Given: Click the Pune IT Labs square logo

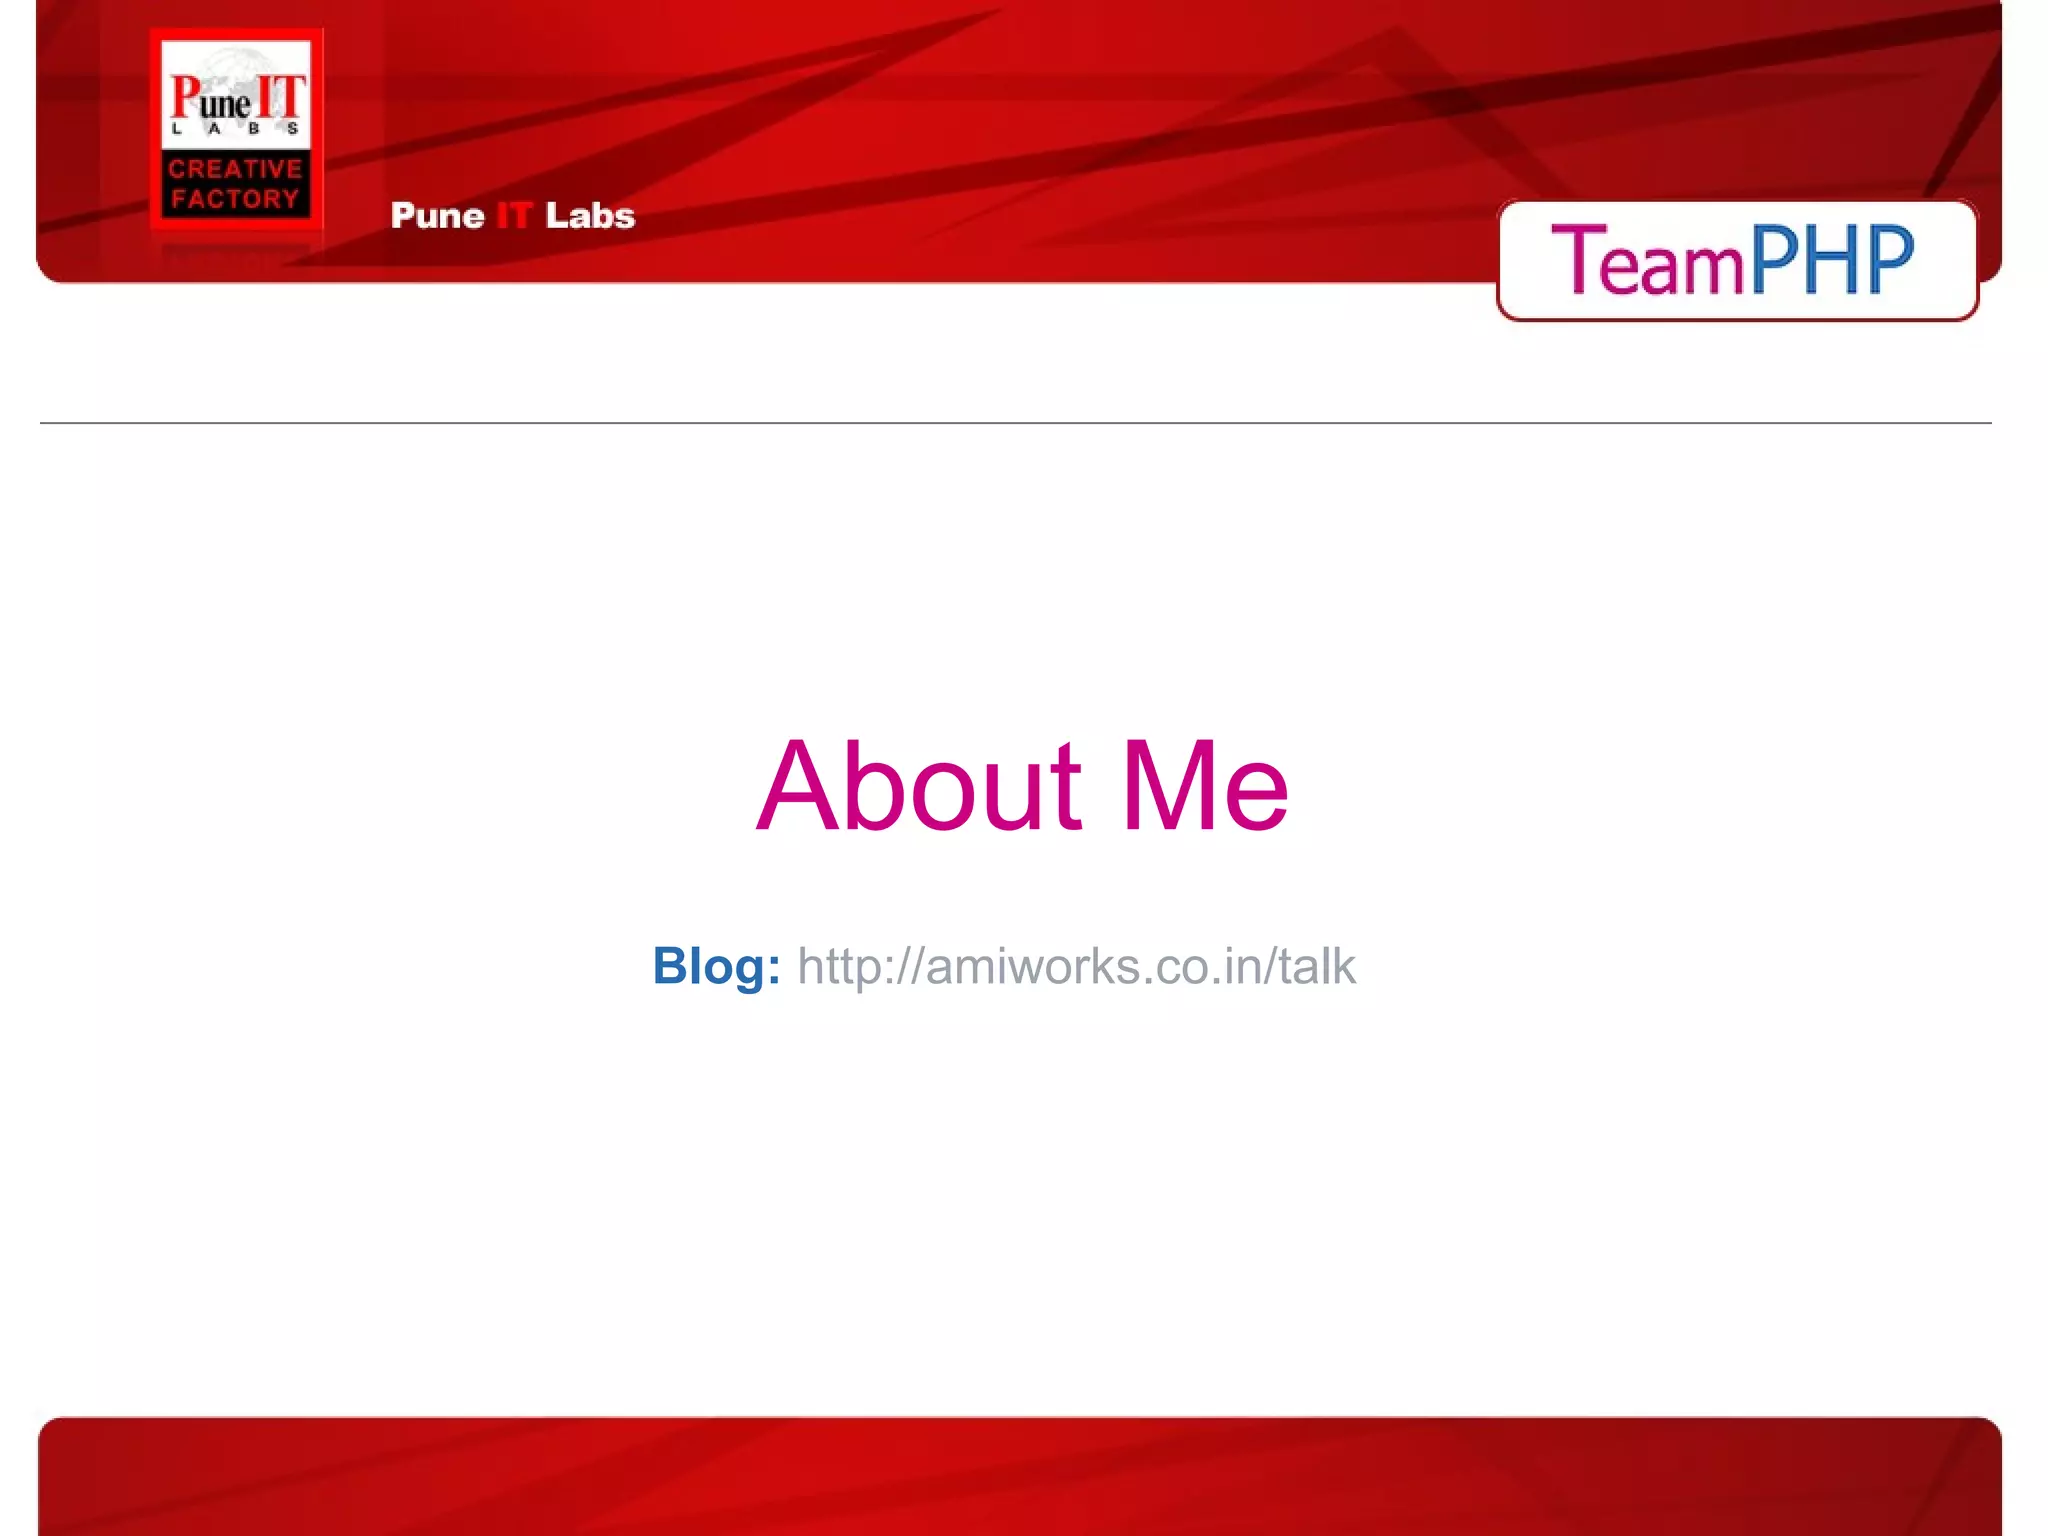Looking at the screenshot, I should pyautogui.click(x=236, y=130).
